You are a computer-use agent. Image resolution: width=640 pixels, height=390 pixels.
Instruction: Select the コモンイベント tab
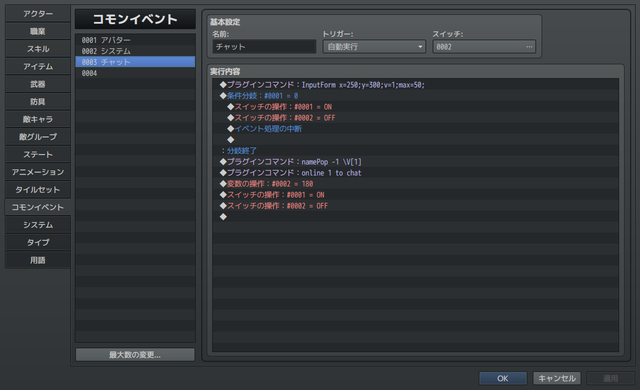[x=38, y=207]
